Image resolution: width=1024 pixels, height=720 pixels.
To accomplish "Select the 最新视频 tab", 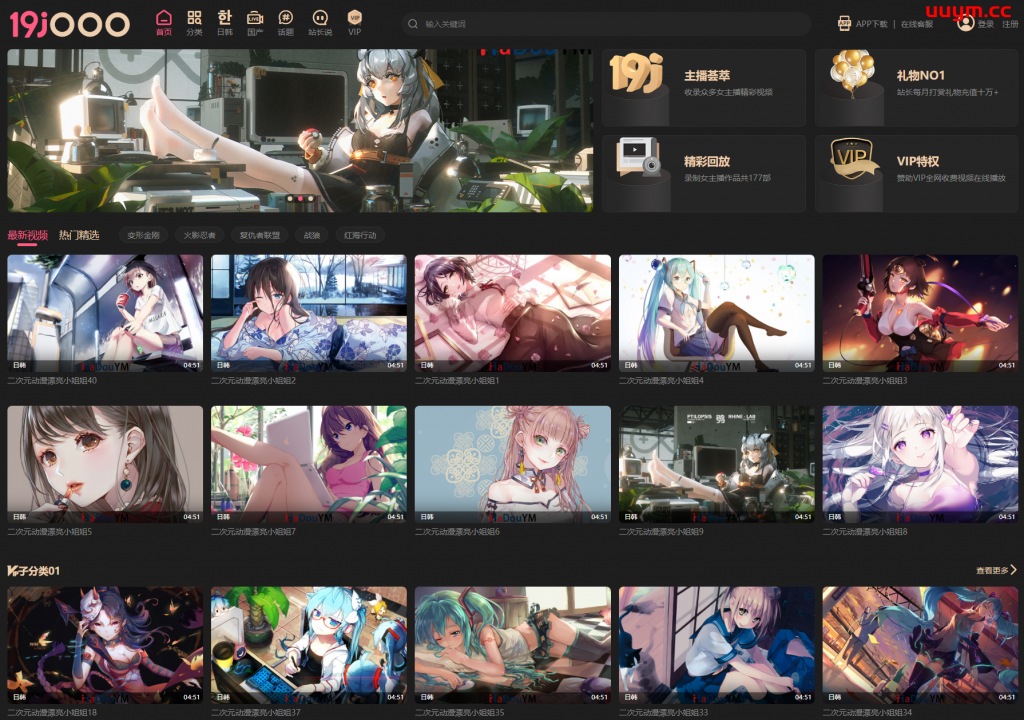I will (27, 235).
